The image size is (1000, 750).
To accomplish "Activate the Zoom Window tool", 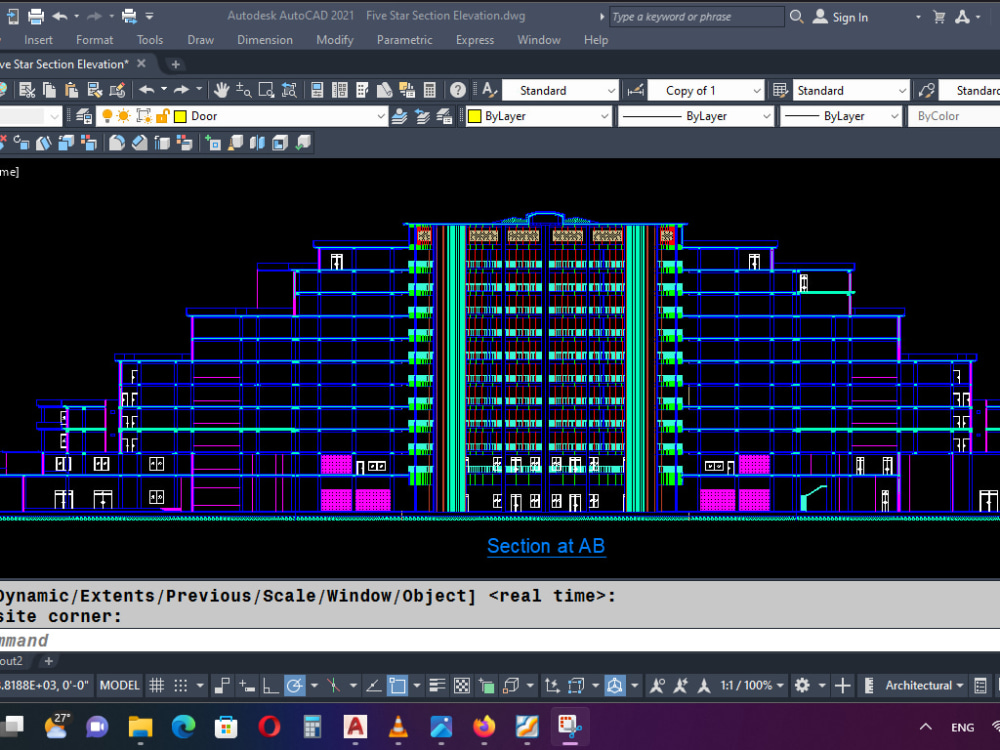I will coord(266,90).
